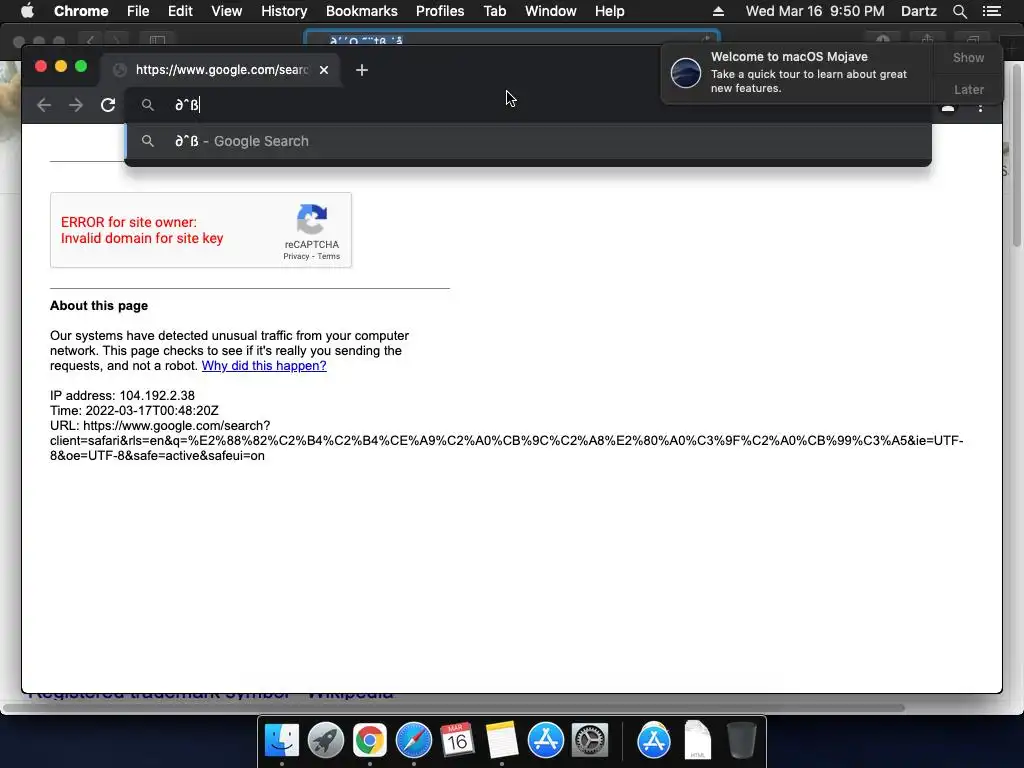
Task: Click Later on the Mojave notification
Action: point(968,89)
